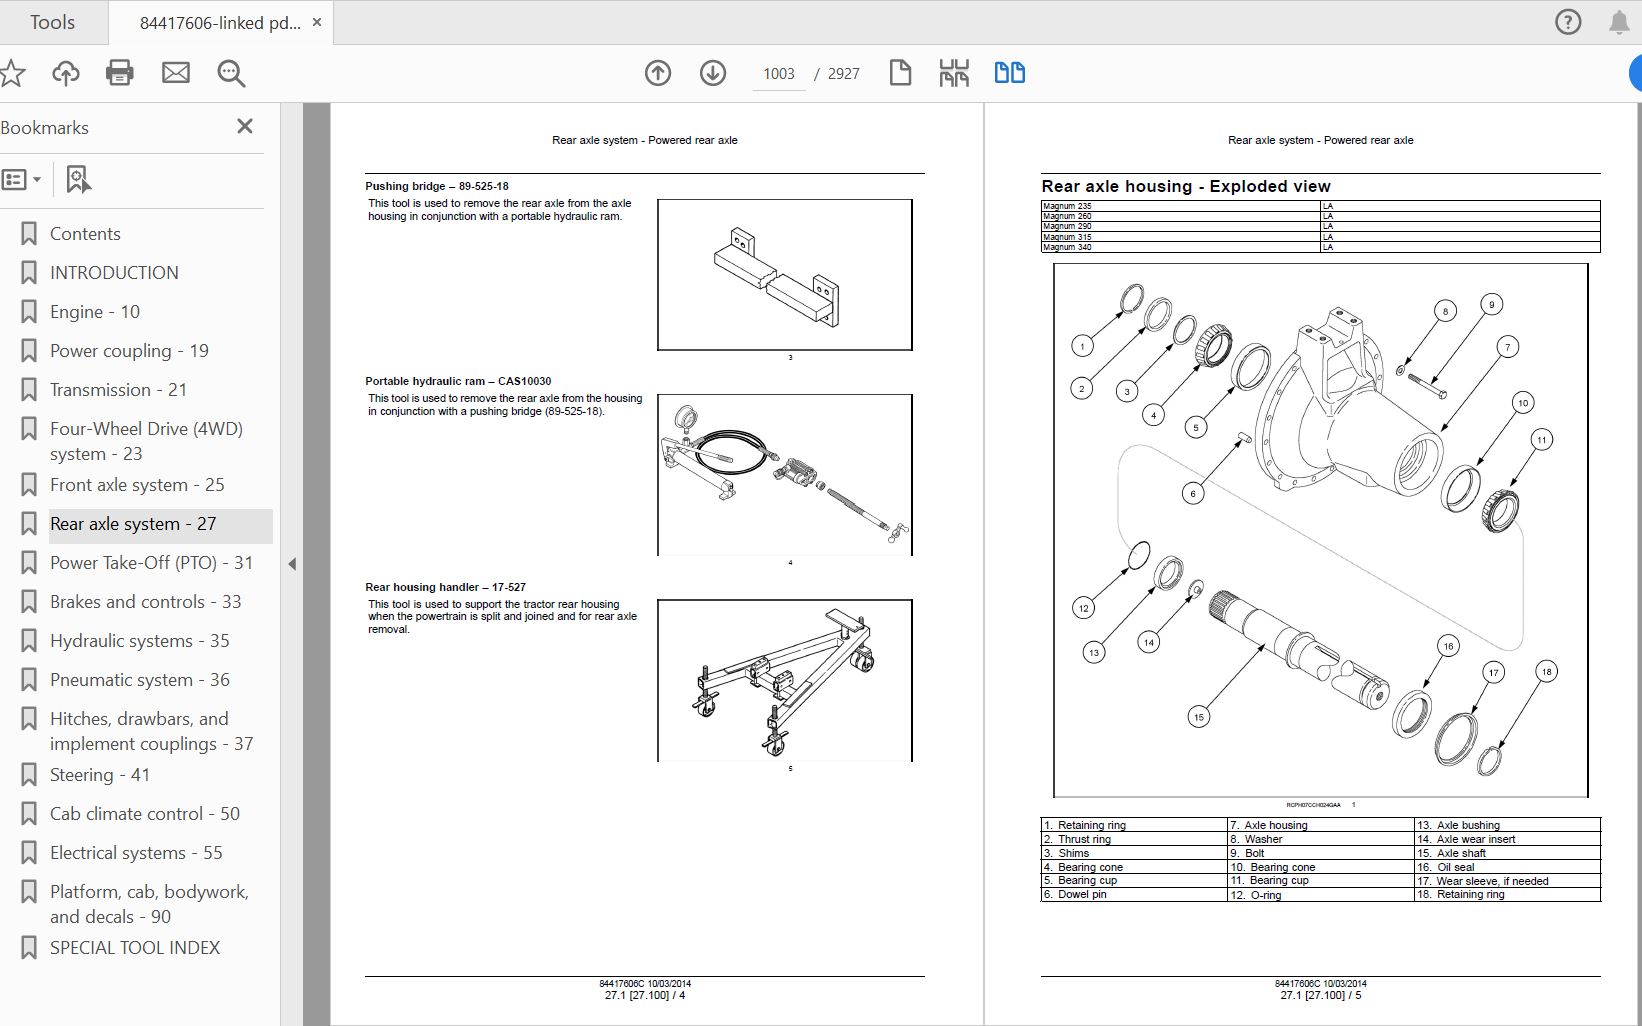Click the page number field showing 1003
Viewport: 1642px width, 1026px height.
(779, 74)
